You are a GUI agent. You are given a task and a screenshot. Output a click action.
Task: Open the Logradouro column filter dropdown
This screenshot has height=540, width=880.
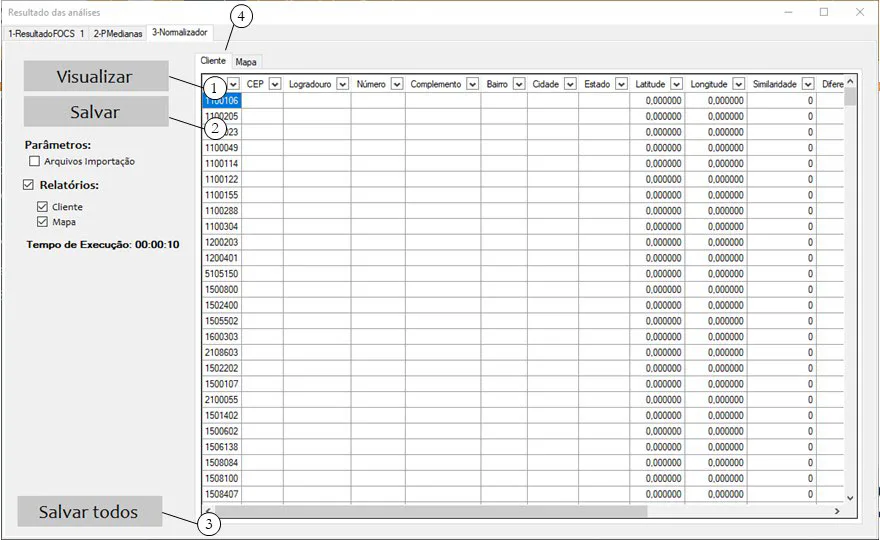click(342, 84)
